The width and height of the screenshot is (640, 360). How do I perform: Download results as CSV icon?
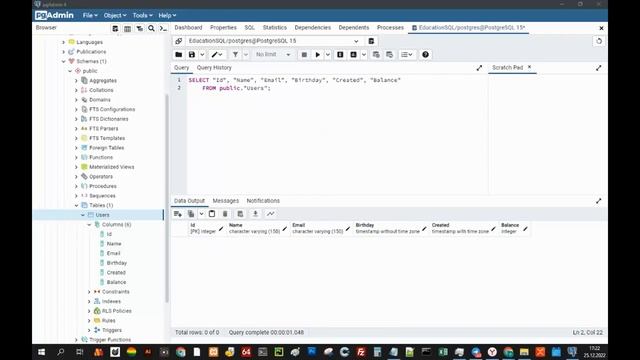[x=256, y=214]
